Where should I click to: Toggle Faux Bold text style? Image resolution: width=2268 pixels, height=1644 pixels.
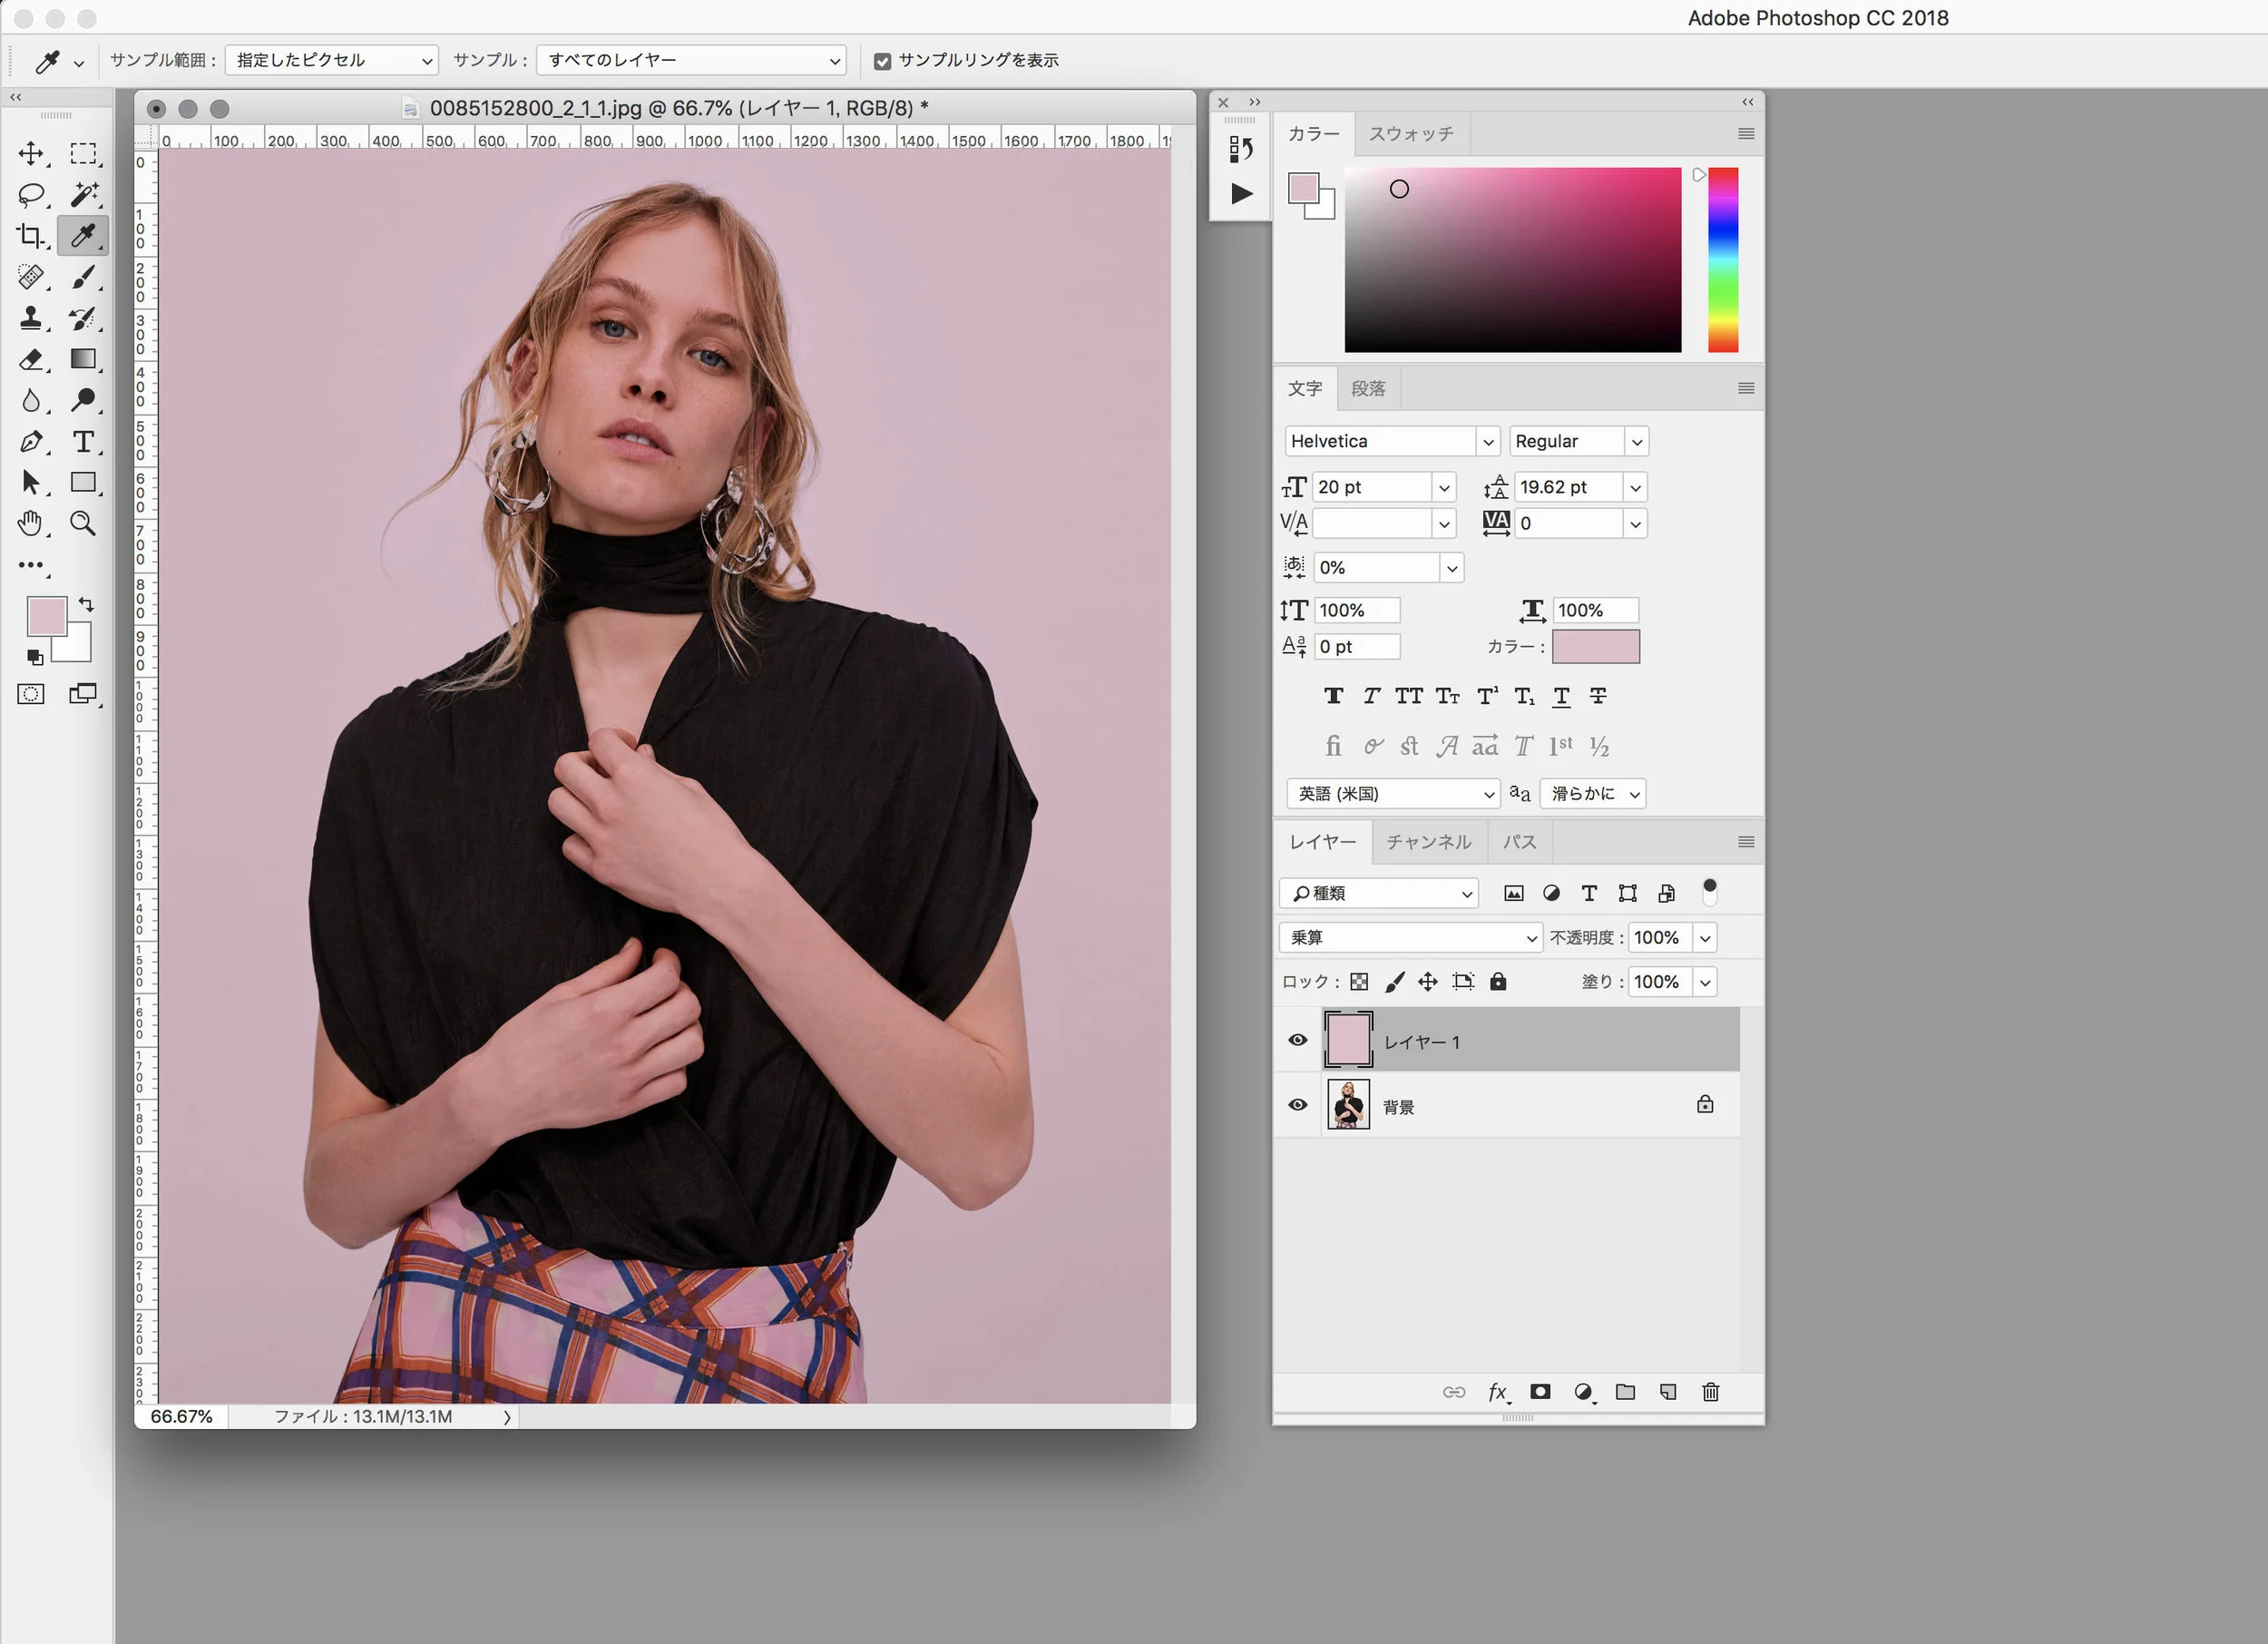tap(1333, 696)
